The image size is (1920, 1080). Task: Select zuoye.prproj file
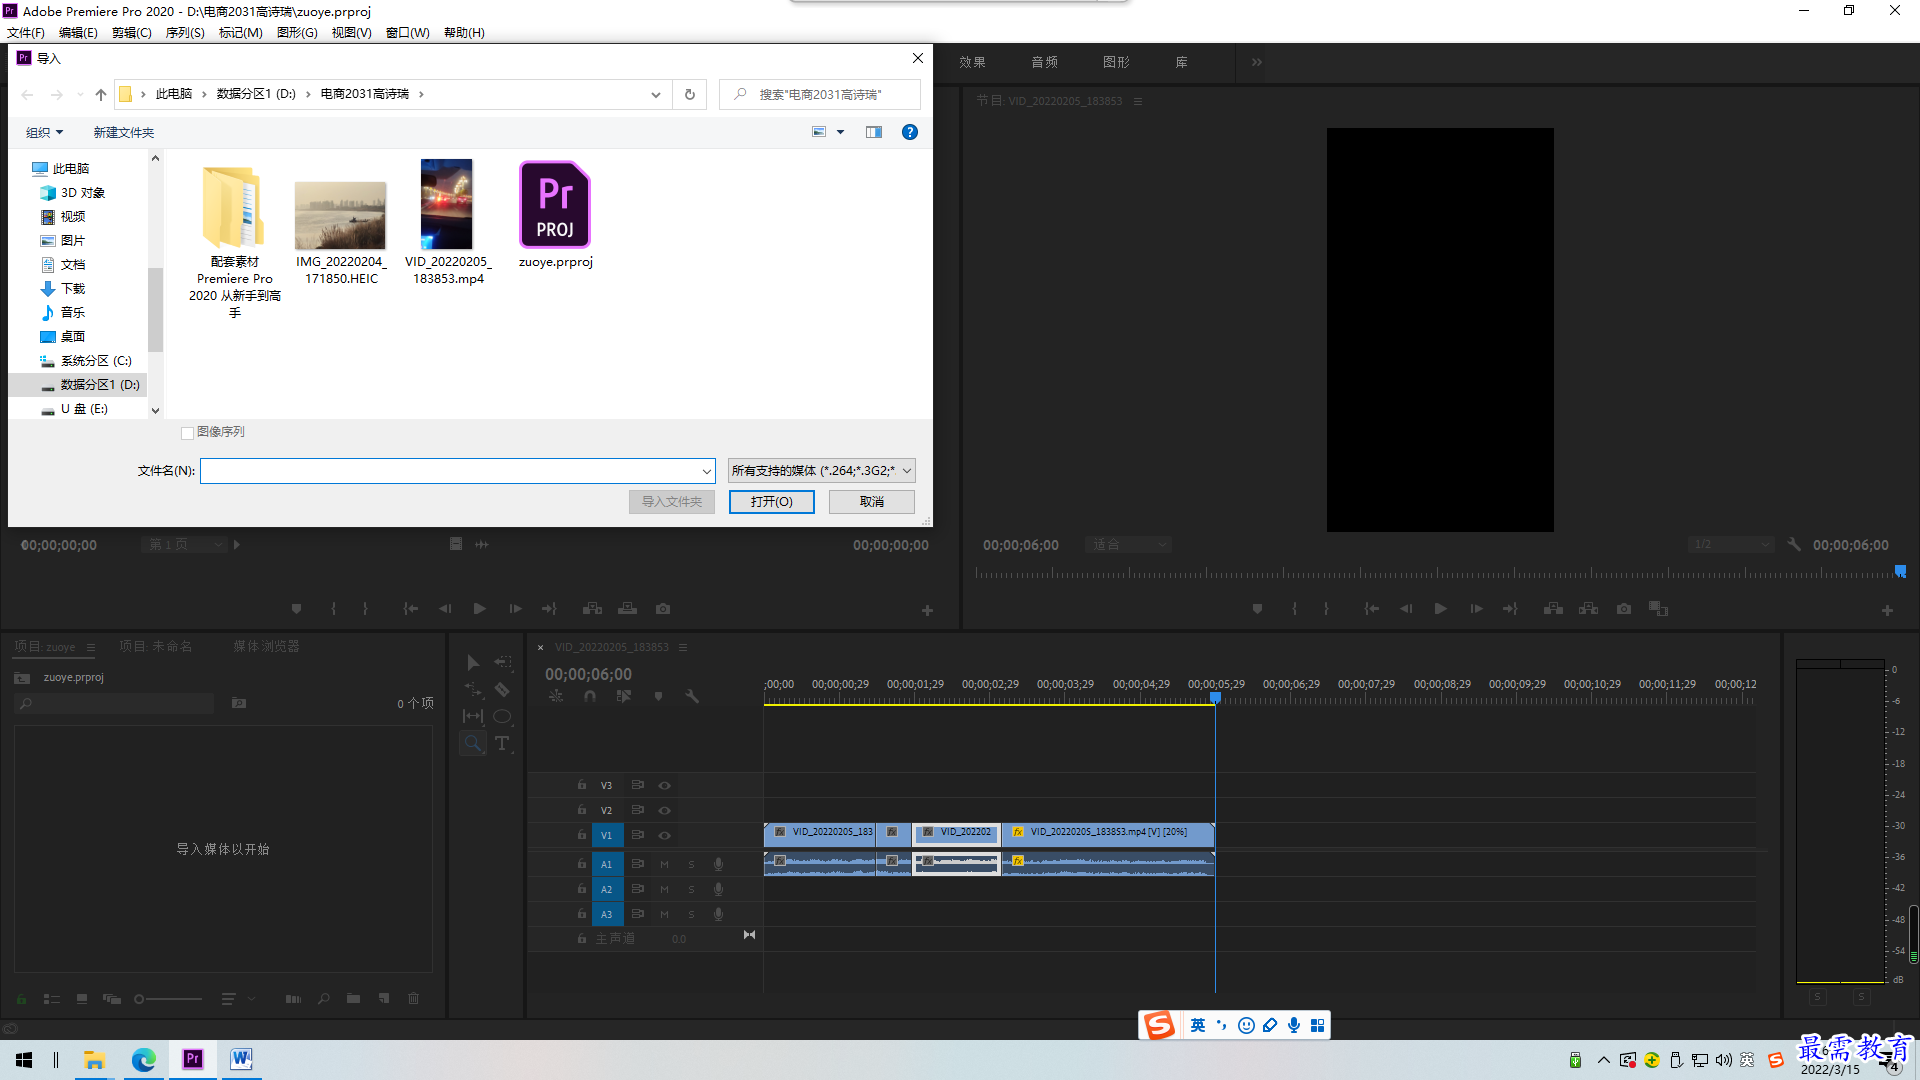point(555,215)
